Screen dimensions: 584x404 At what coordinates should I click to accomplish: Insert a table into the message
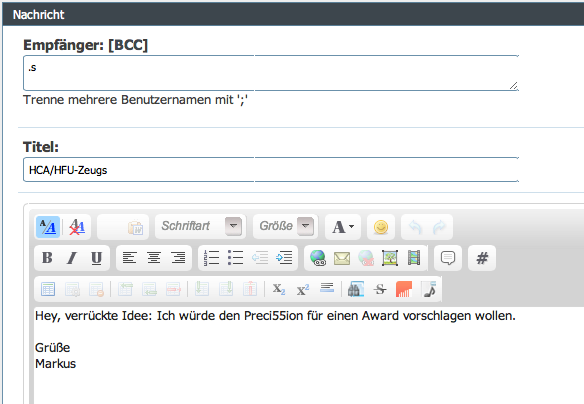pyautogui.click(x=48, y=289)
